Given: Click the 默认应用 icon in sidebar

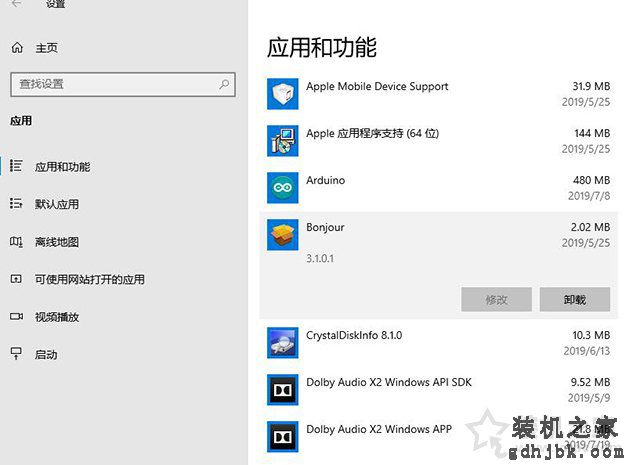Looking at the screenshot, I should point(16,203).
